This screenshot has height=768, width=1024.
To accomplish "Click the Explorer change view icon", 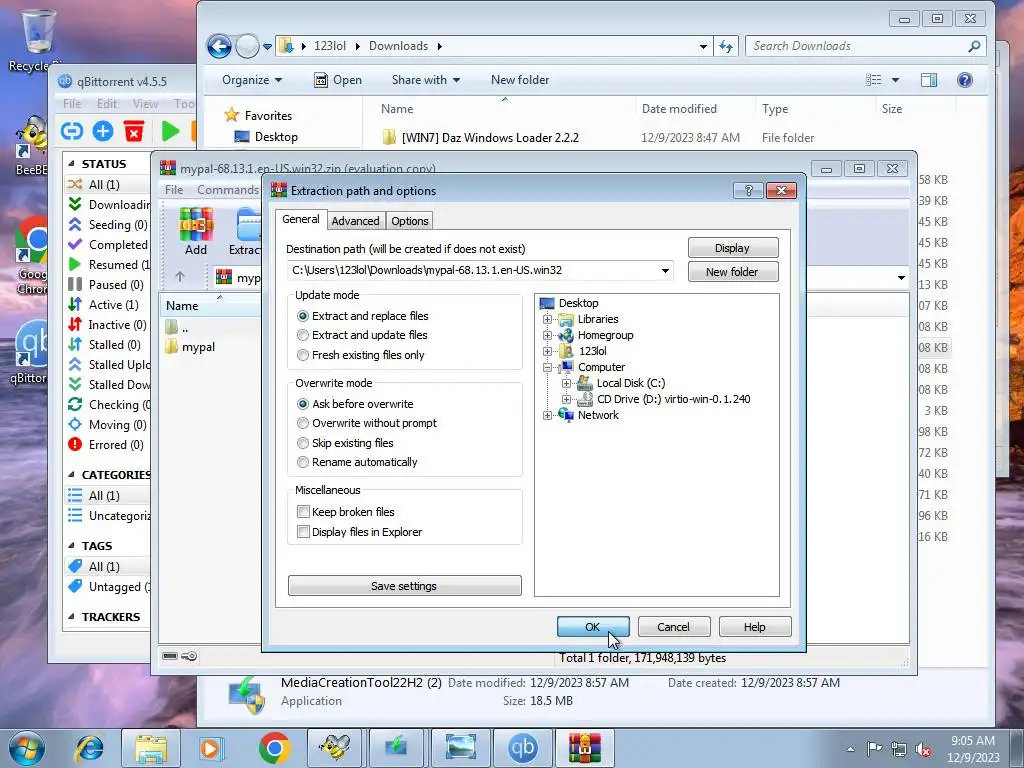I will click(x=874, y=80).
